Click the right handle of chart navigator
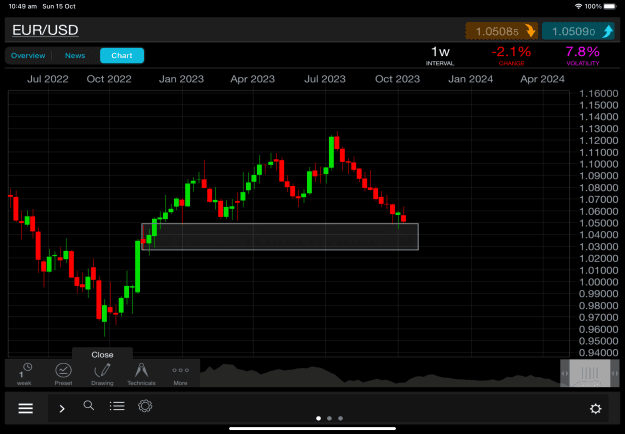The height and width of the screenshot is (434, 625). pos(615,373)
